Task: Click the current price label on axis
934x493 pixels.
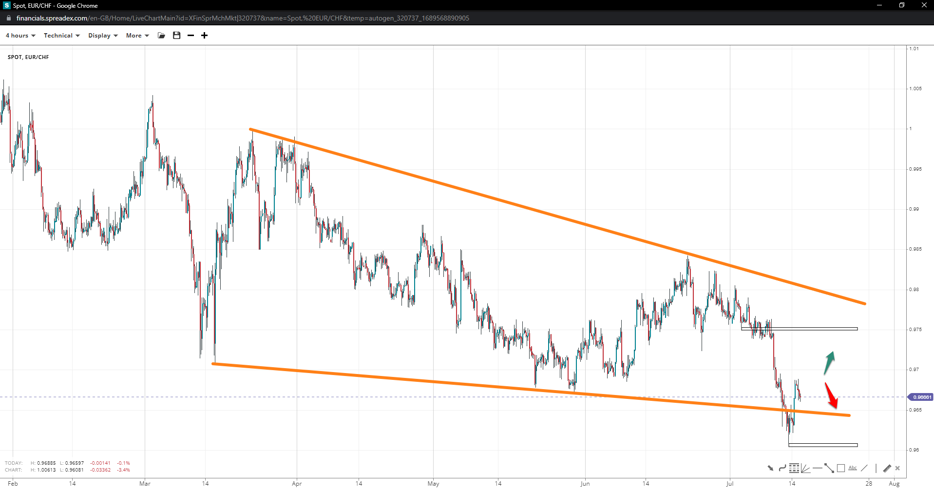Action: coord(920,397)
